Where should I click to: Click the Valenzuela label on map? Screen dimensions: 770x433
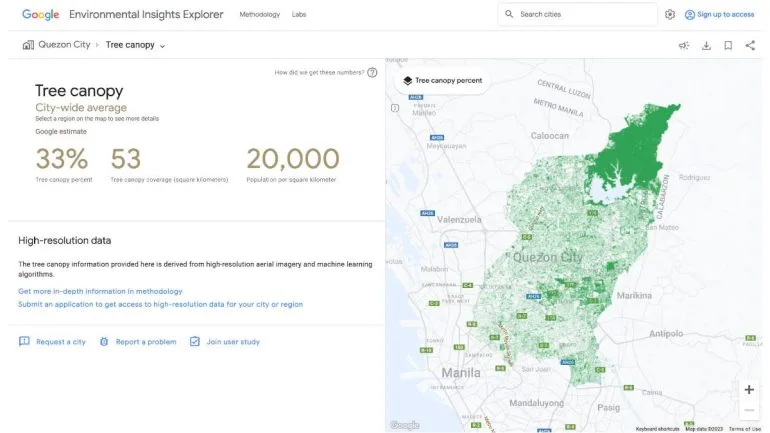(x=459, y=220)
